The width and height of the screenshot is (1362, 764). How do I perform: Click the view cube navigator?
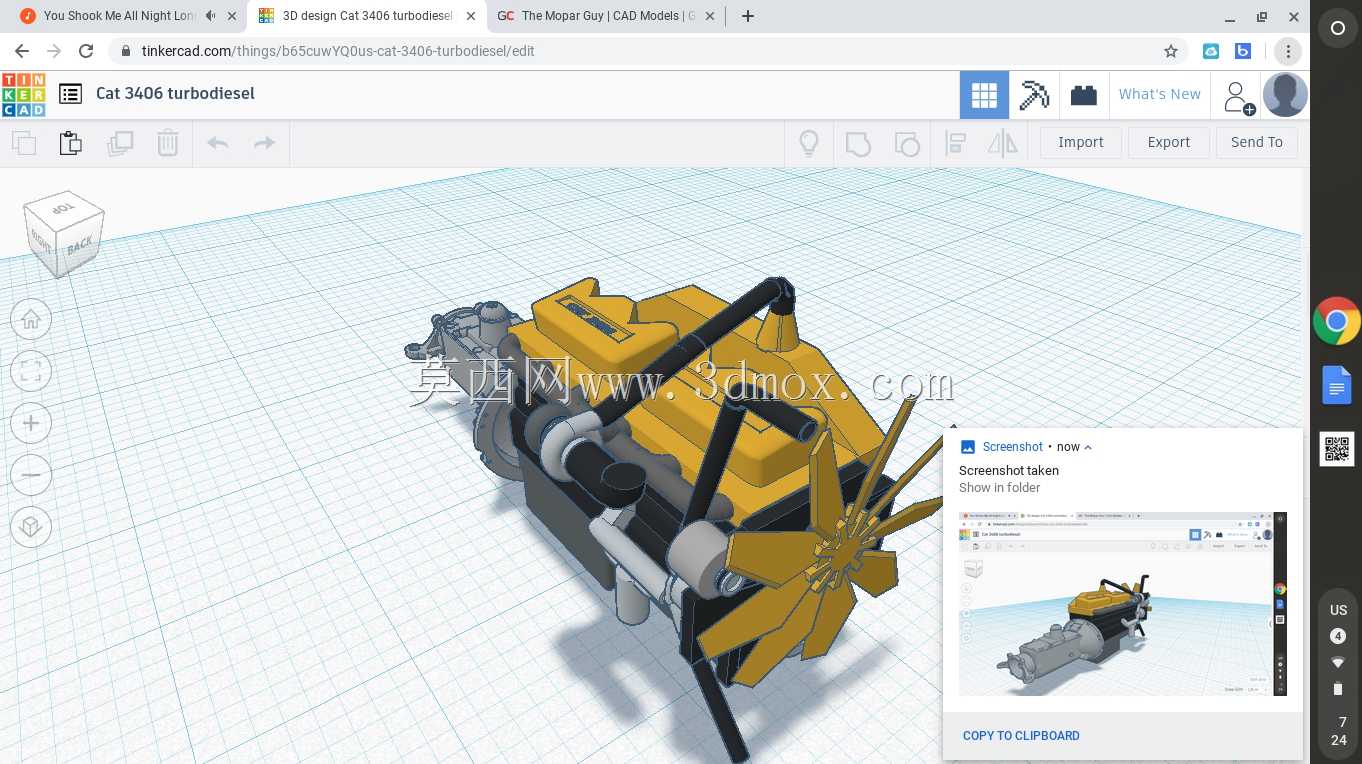coord(63,235)
